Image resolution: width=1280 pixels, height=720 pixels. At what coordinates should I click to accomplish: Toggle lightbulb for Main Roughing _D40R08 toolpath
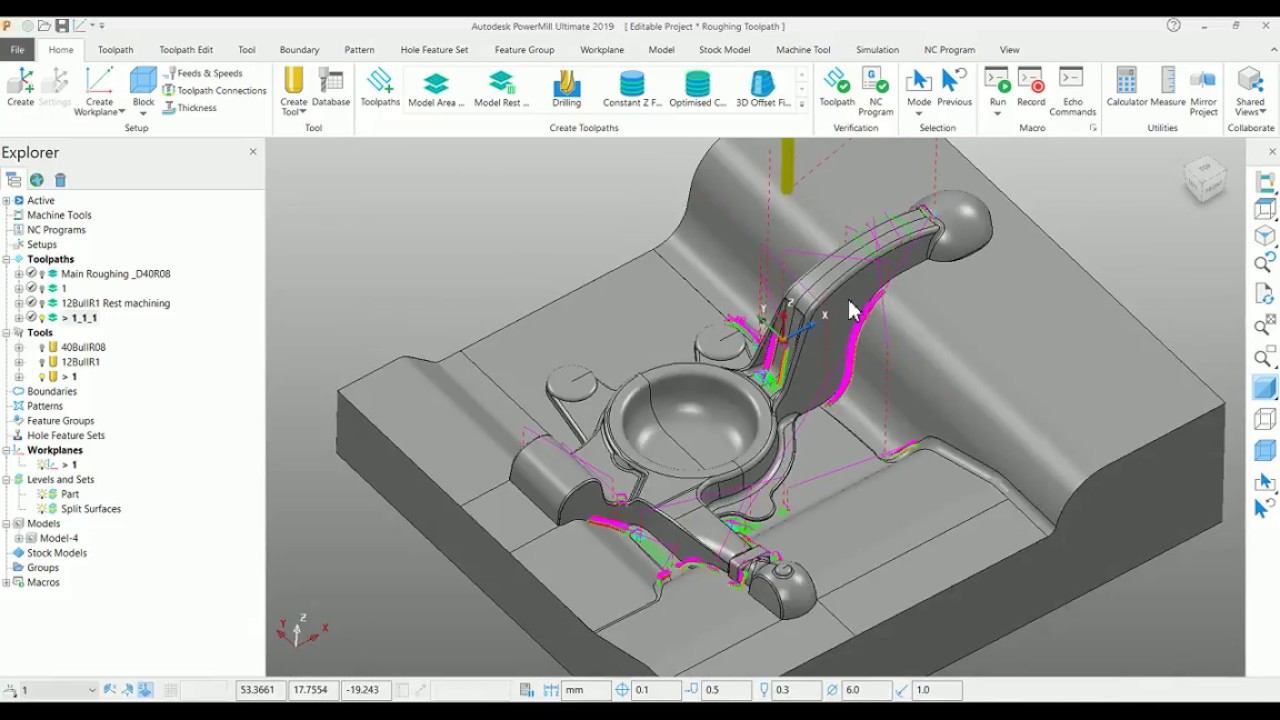pos(43,274)
